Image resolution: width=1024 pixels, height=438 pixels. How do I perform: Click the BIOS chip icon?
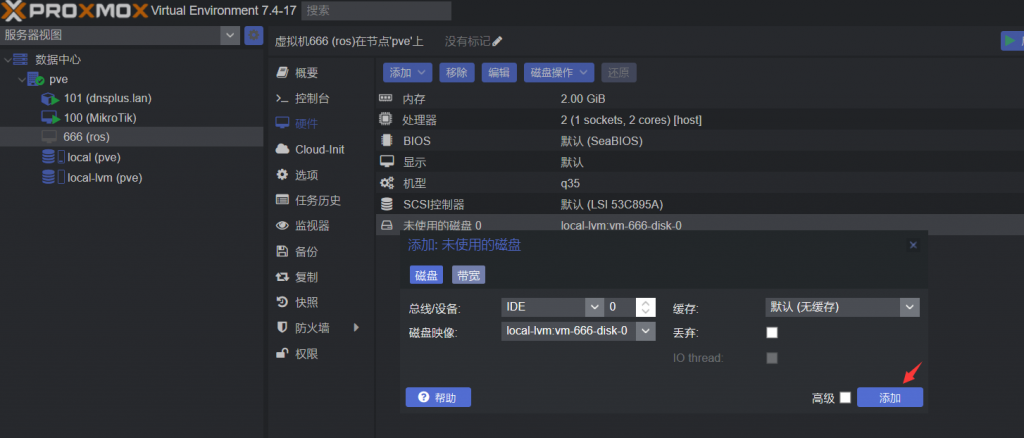coord(386,140)
